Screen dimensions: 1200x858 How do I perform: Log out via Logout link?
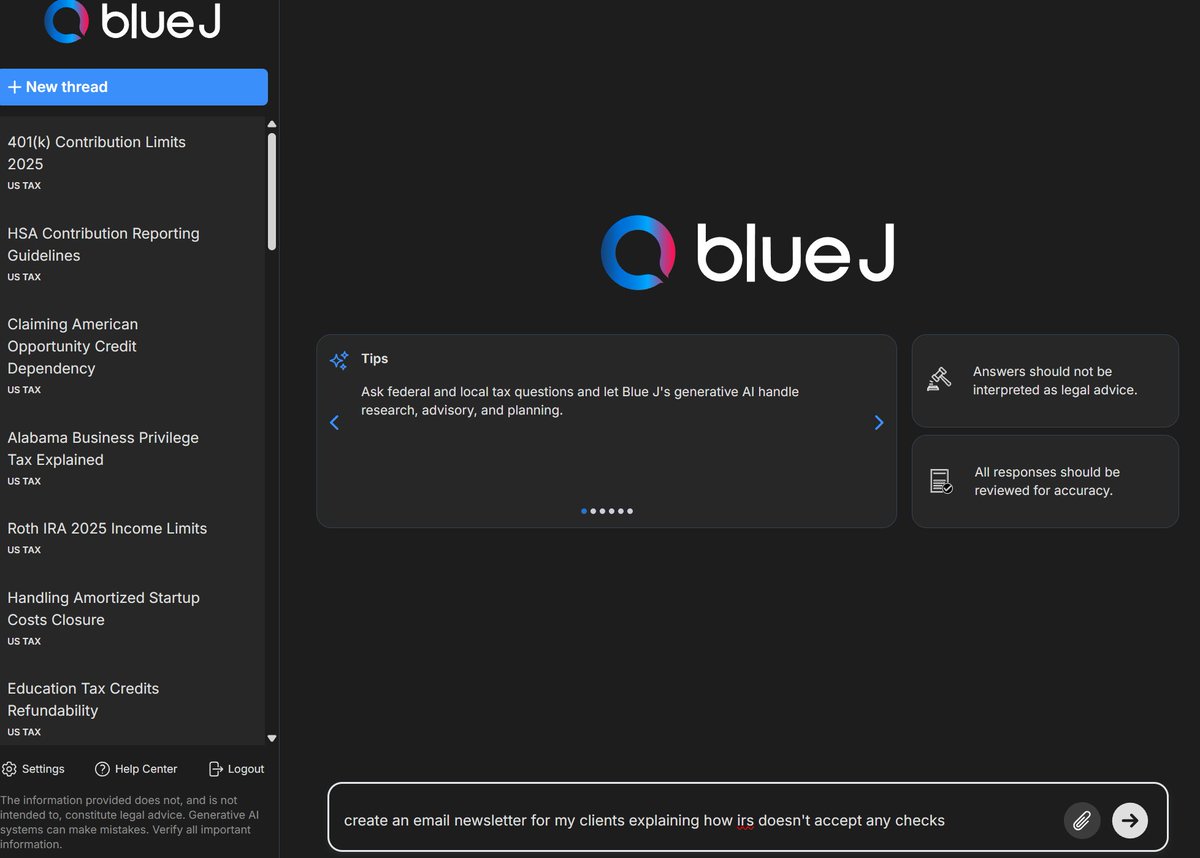pos(236,769)
